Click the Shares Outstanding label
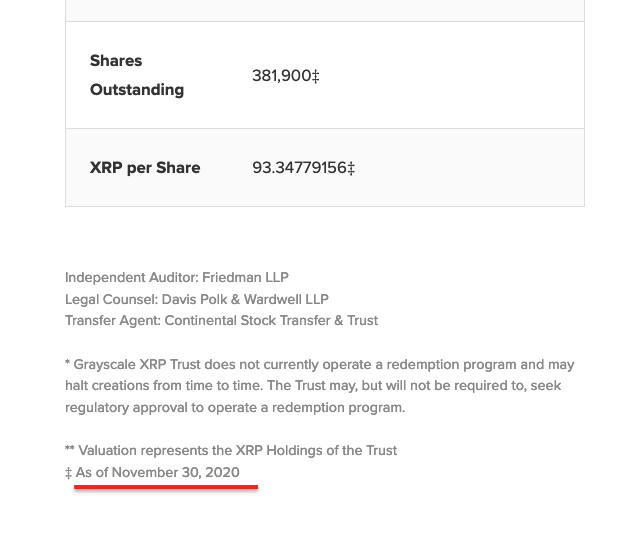 point(137,75)
